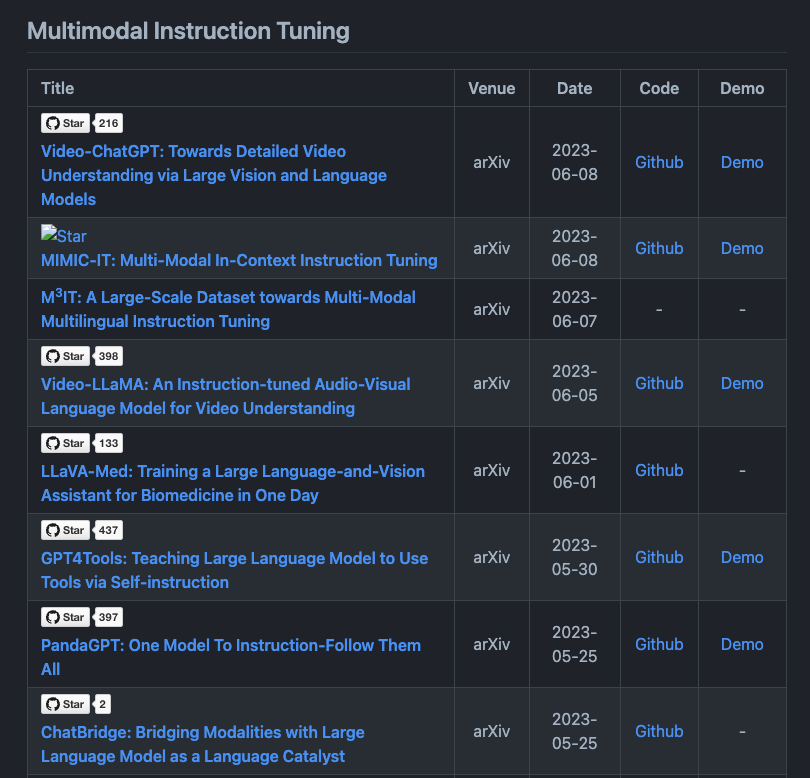This screenshot has width=810, height=778.
Task: Click the 2023-06-07 date cell
Action: pos(574,309)
